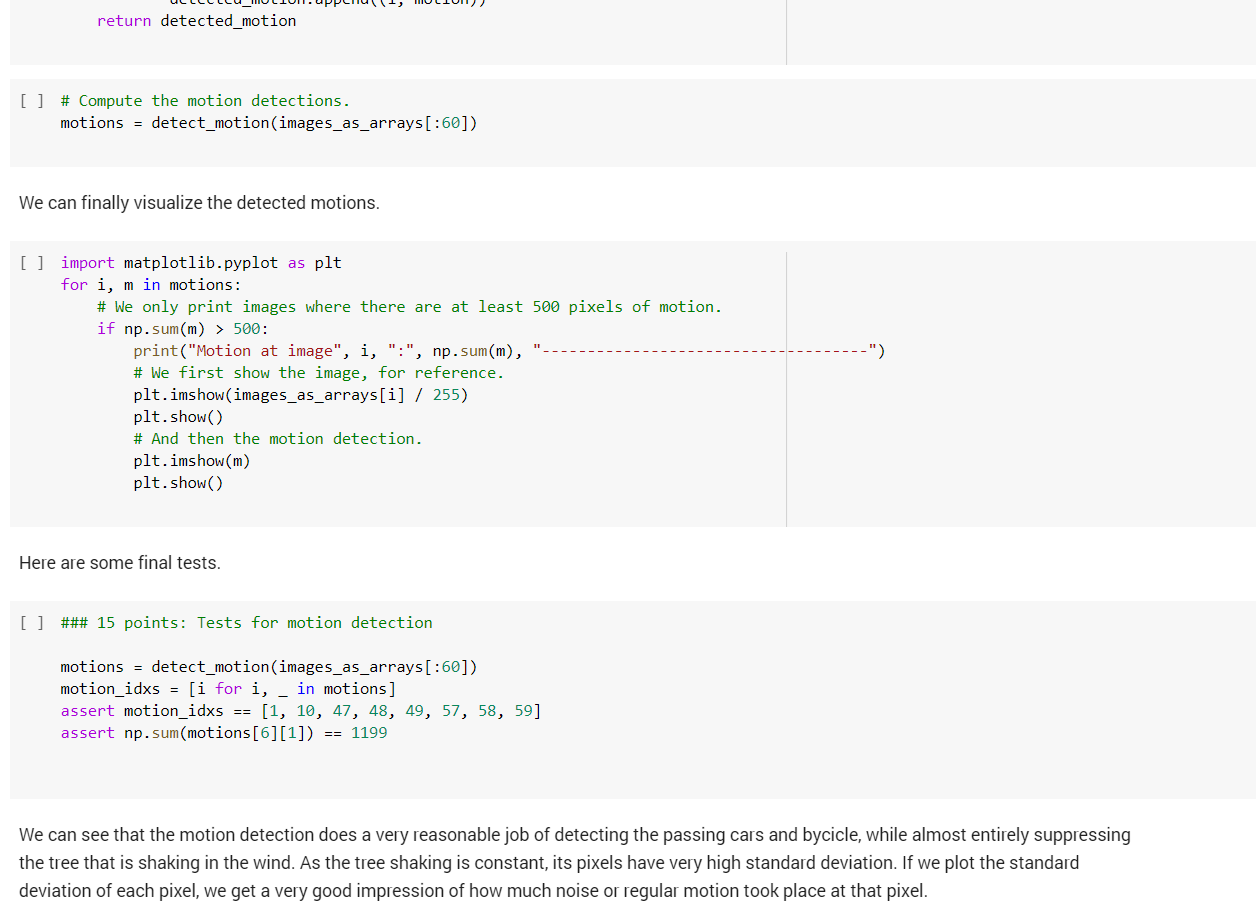This screenshot has height=921, width=1256.
Task: Click the closing markdown paragraph about motion detection
Action: pyautogui.click(x=574, y=862)
